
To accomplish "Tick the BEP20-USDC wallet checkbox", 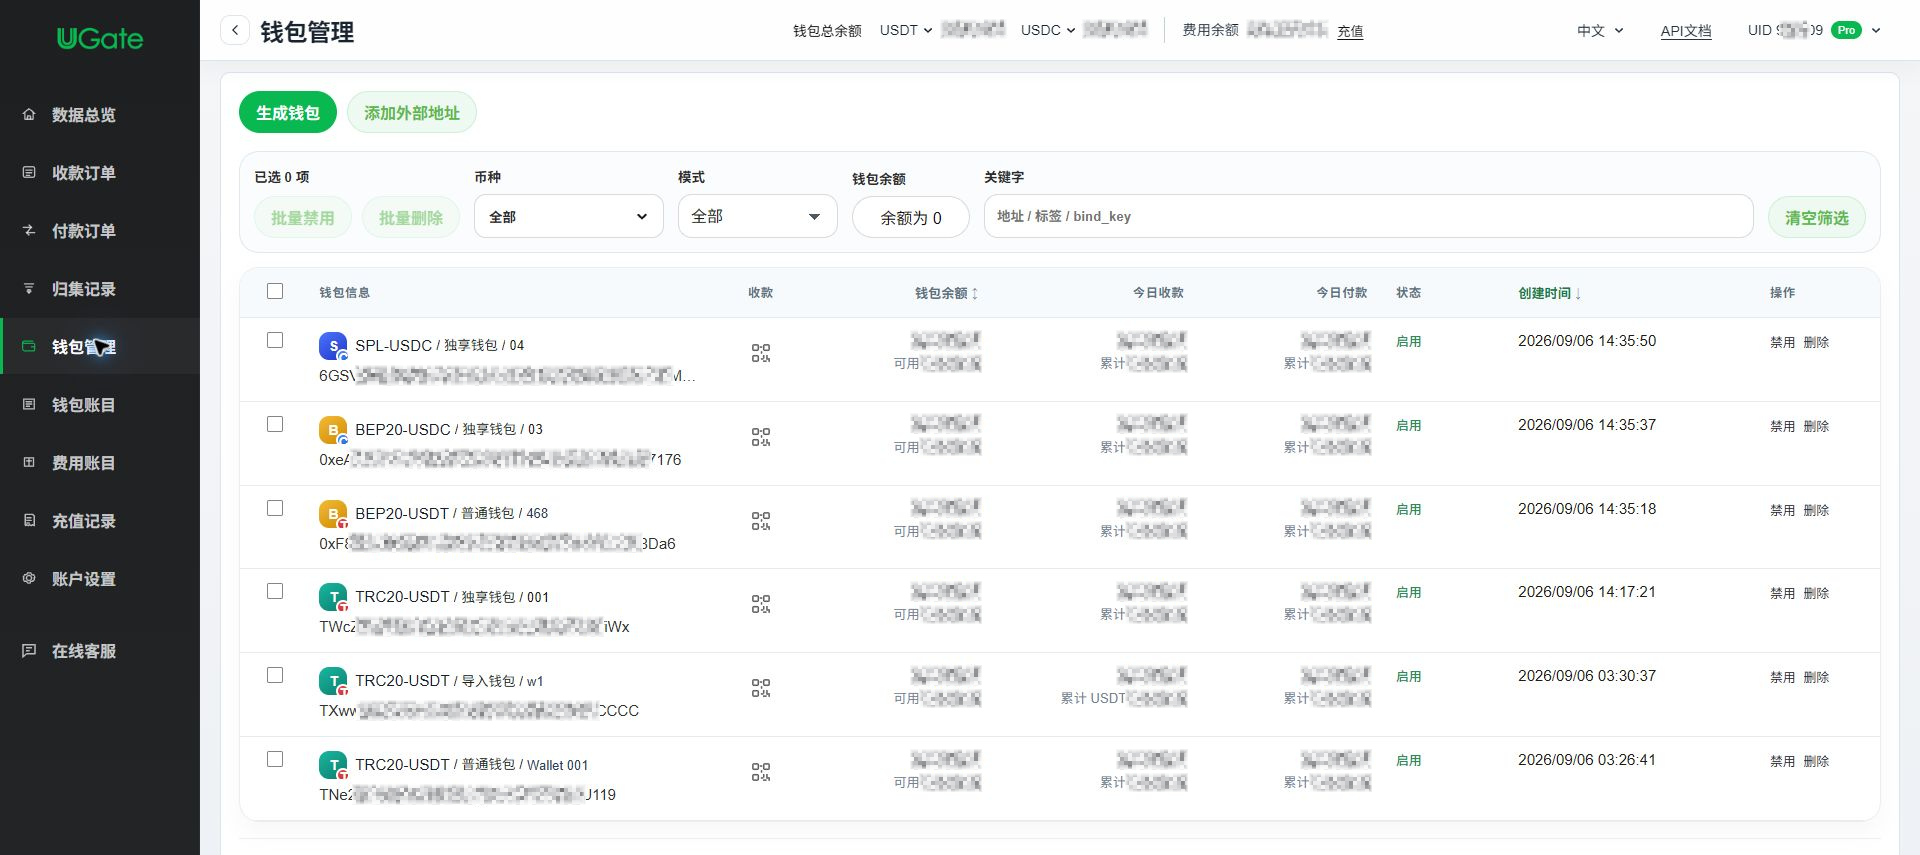I will 275,424.
